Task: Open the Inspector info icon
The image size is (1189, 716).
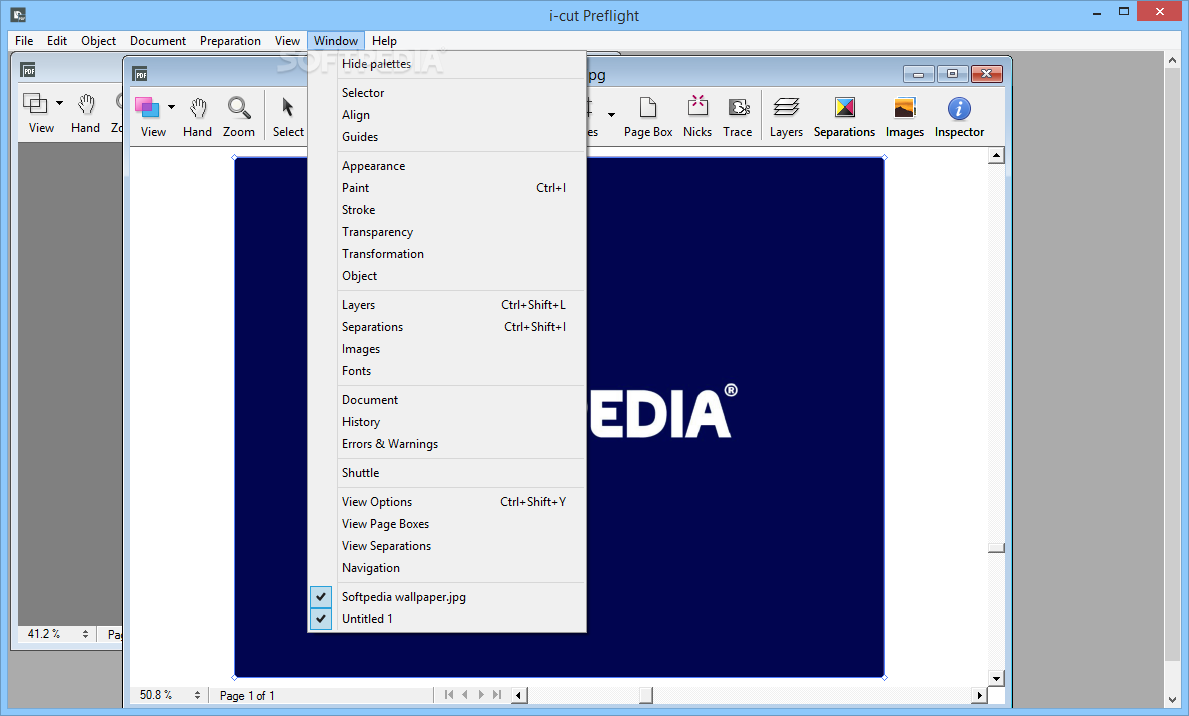Action: 959,108
